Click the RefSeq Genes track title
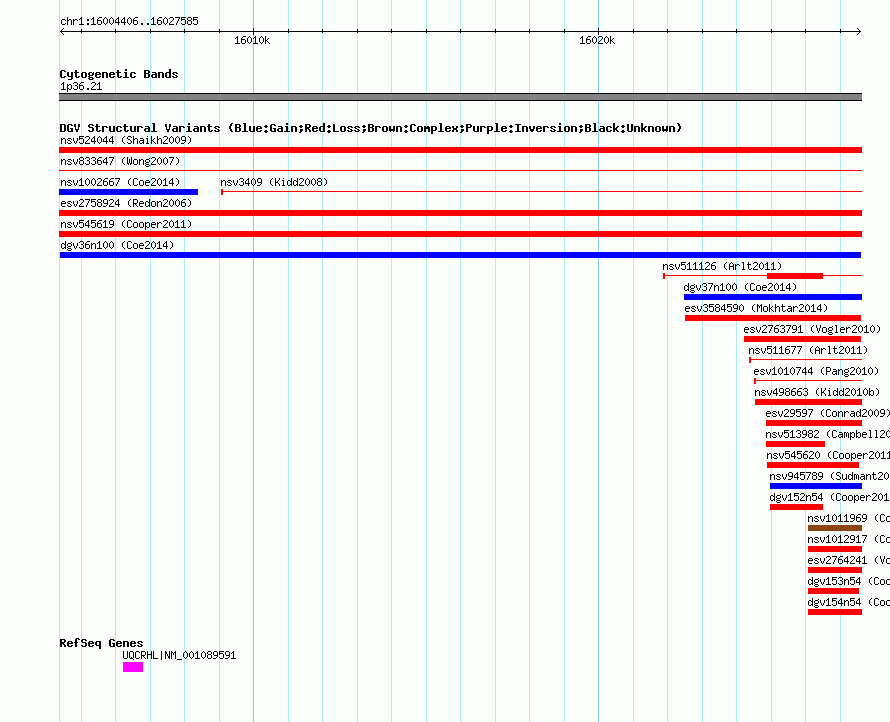 tap(102, 643)
